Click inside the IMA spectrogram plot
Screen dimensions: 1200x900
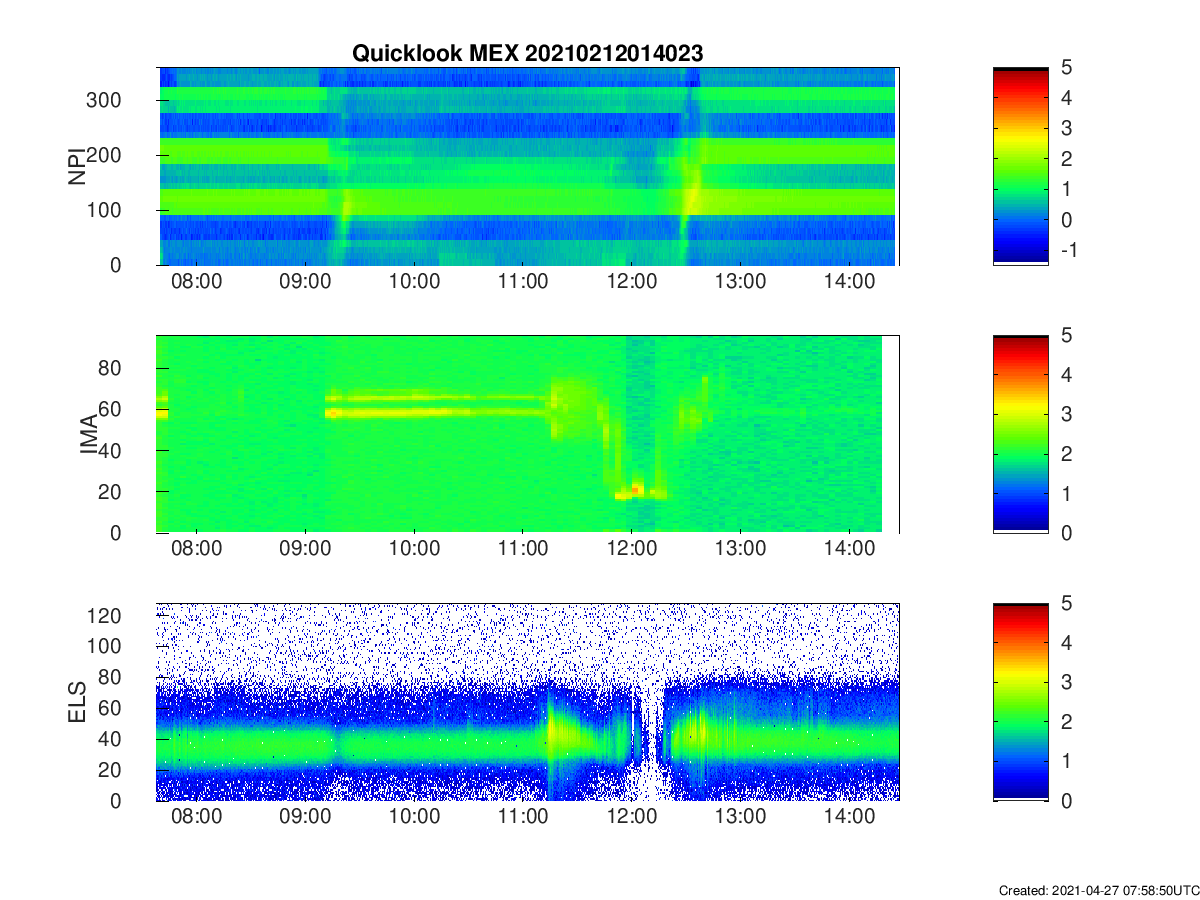[x=527, y=434]
